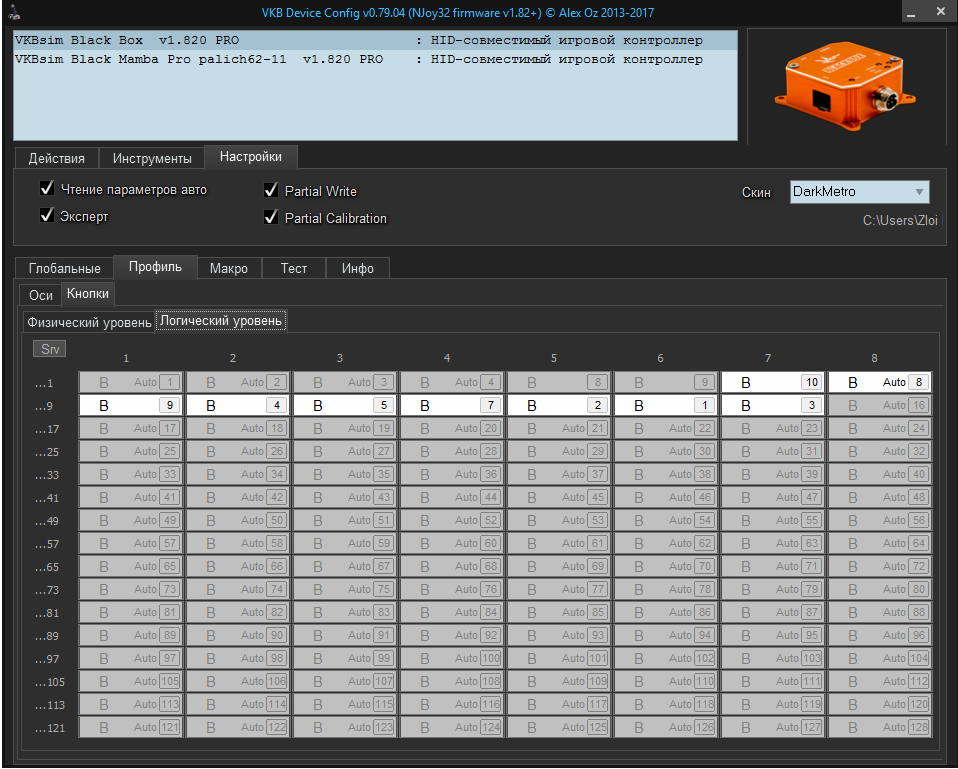Click the orange Black Box device picture
958x769 pixels.
(845, 86)
